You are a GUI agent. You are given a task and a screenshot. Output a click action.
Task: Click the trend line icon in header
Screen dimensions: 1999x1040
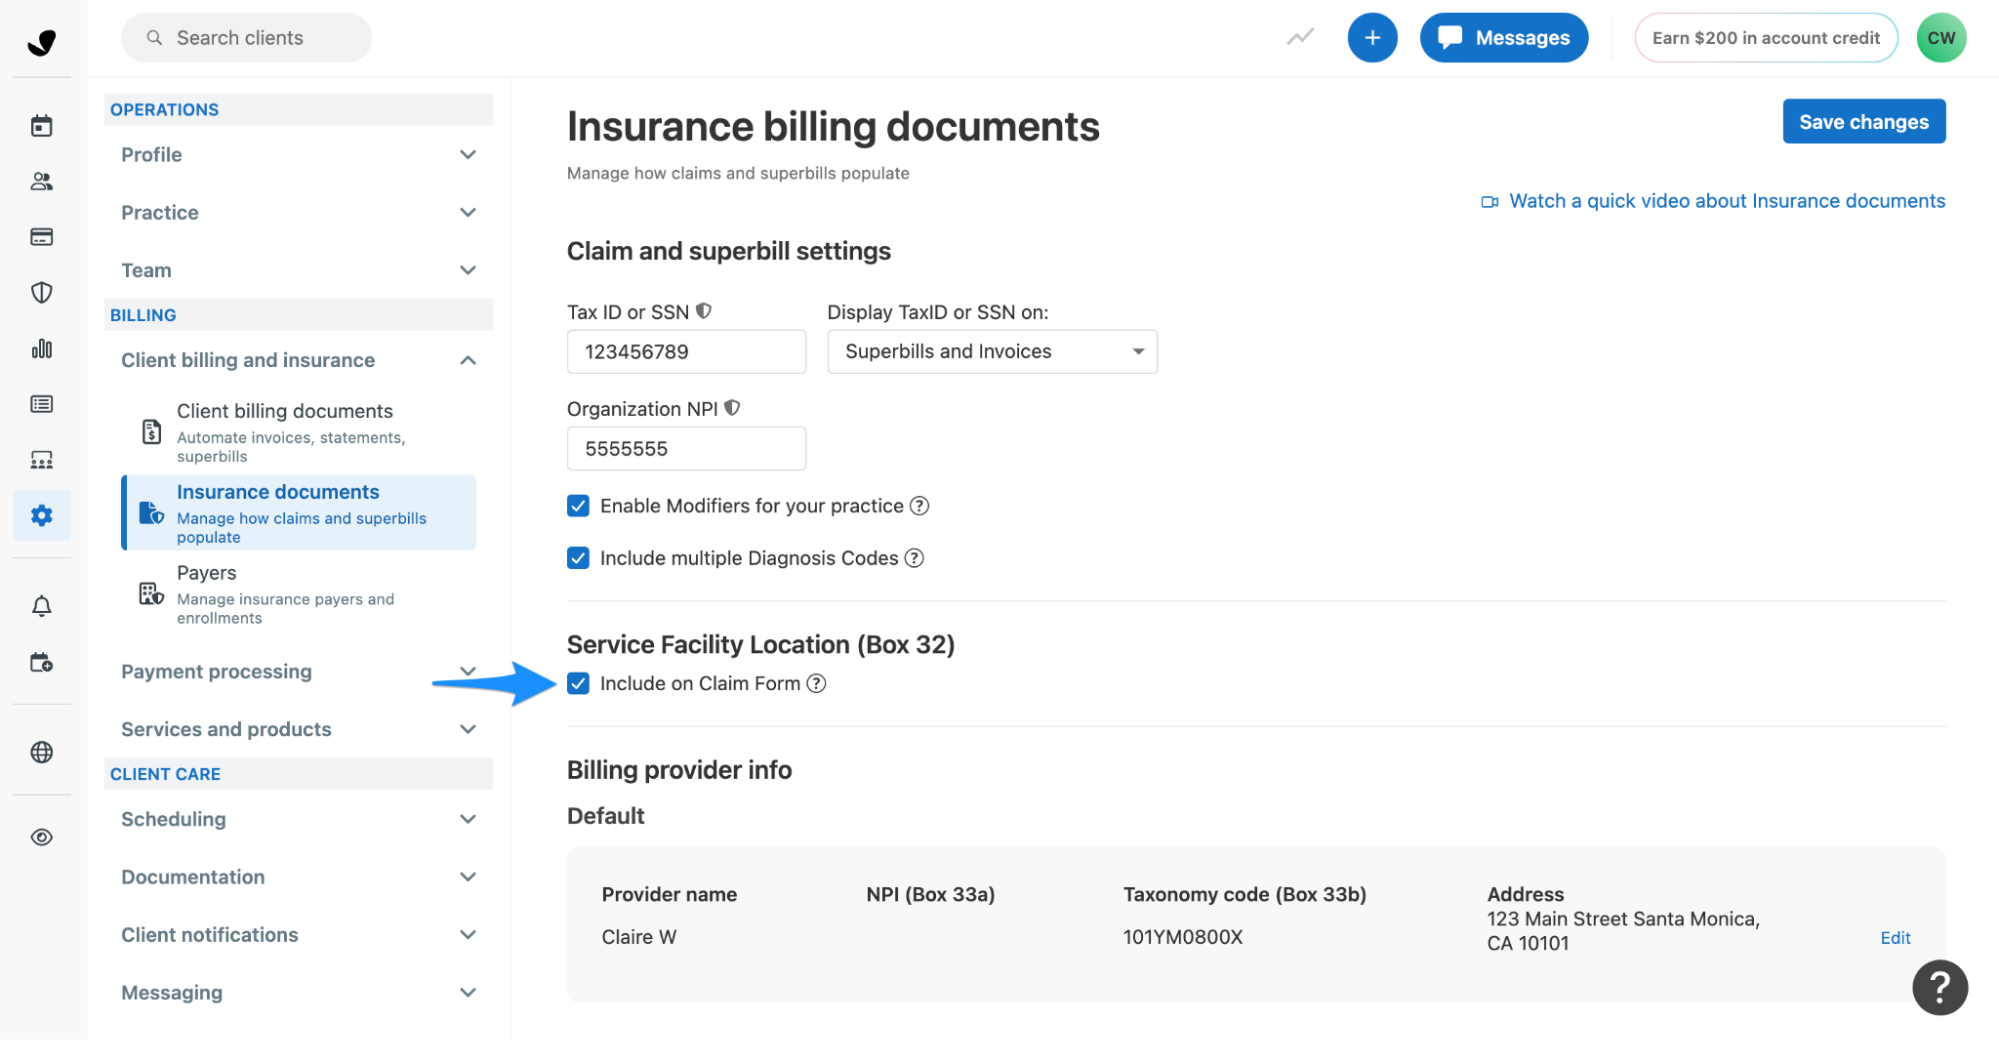click(x=1299, y=38)
